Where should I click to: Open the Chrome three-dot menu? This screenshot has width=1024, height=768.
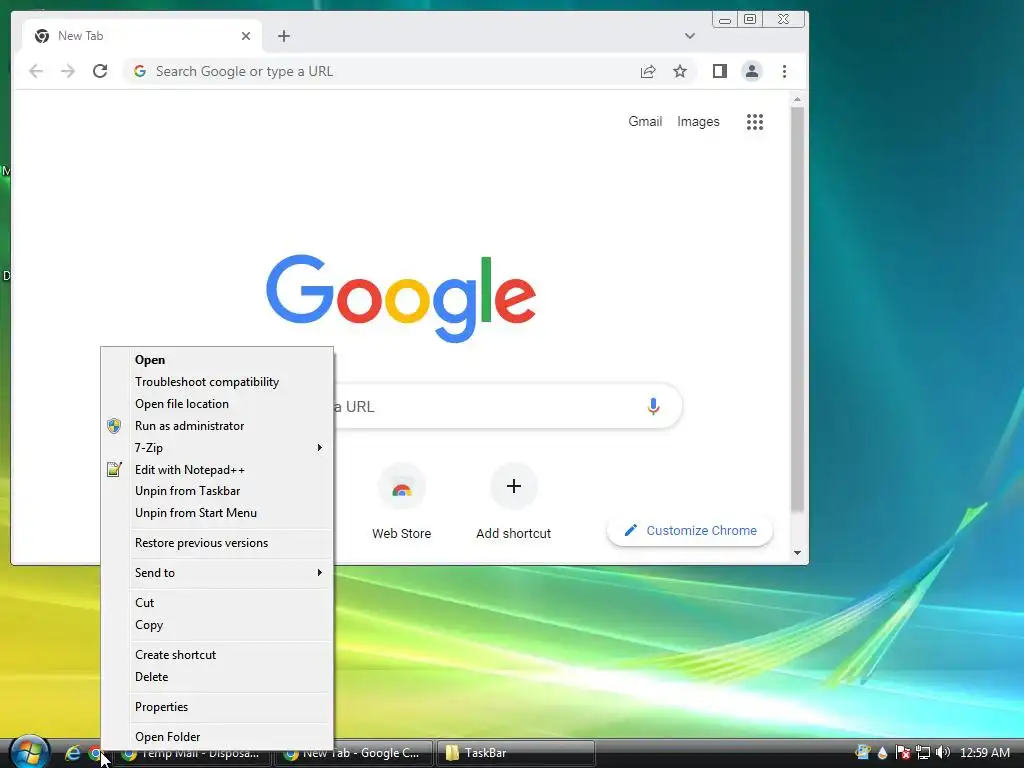pos(784,71)
